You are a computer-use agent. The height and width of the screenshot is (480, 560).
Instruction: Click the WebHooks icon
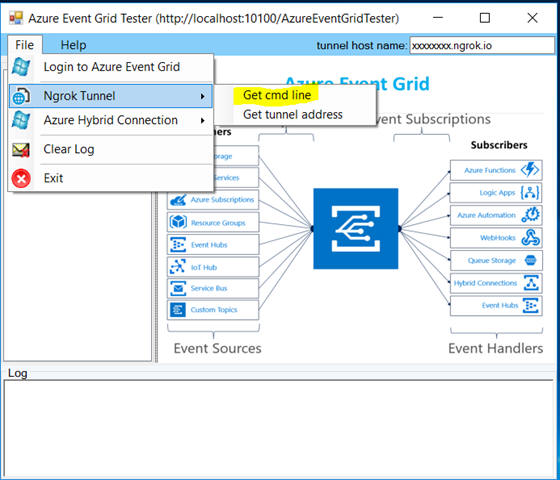531,238
